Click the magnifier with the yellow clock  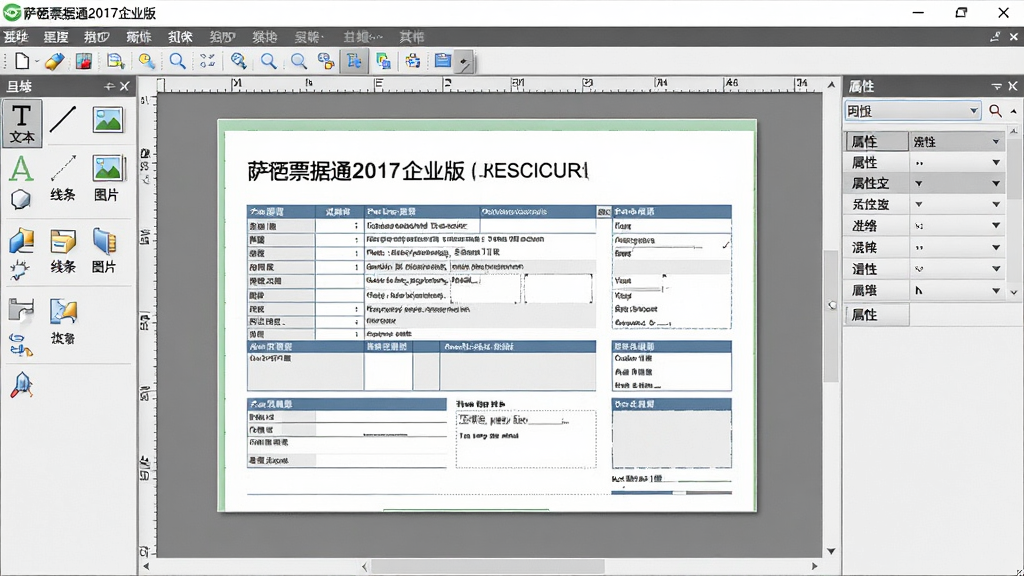[146, 61]
